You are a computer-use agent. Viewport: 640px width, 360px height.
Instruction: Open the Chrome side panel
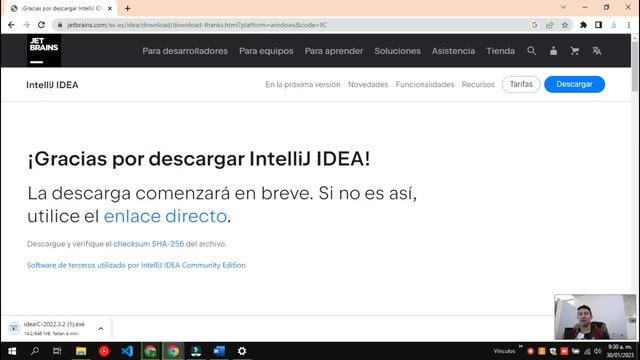coord(598,25)
